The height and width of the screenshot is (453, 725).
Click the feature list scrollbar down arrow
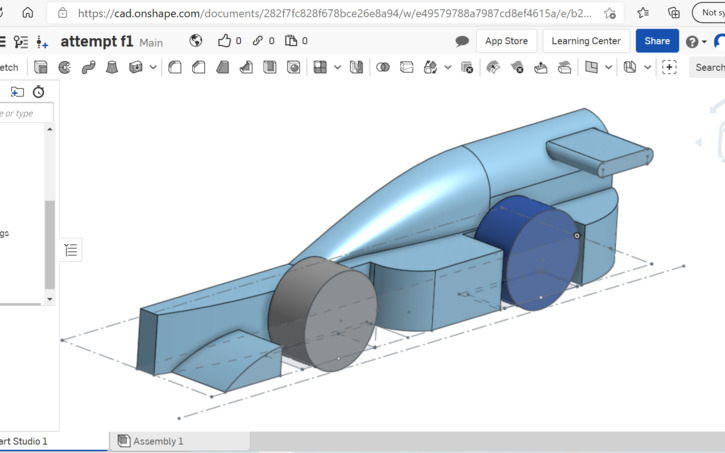[x=50, y=299]
